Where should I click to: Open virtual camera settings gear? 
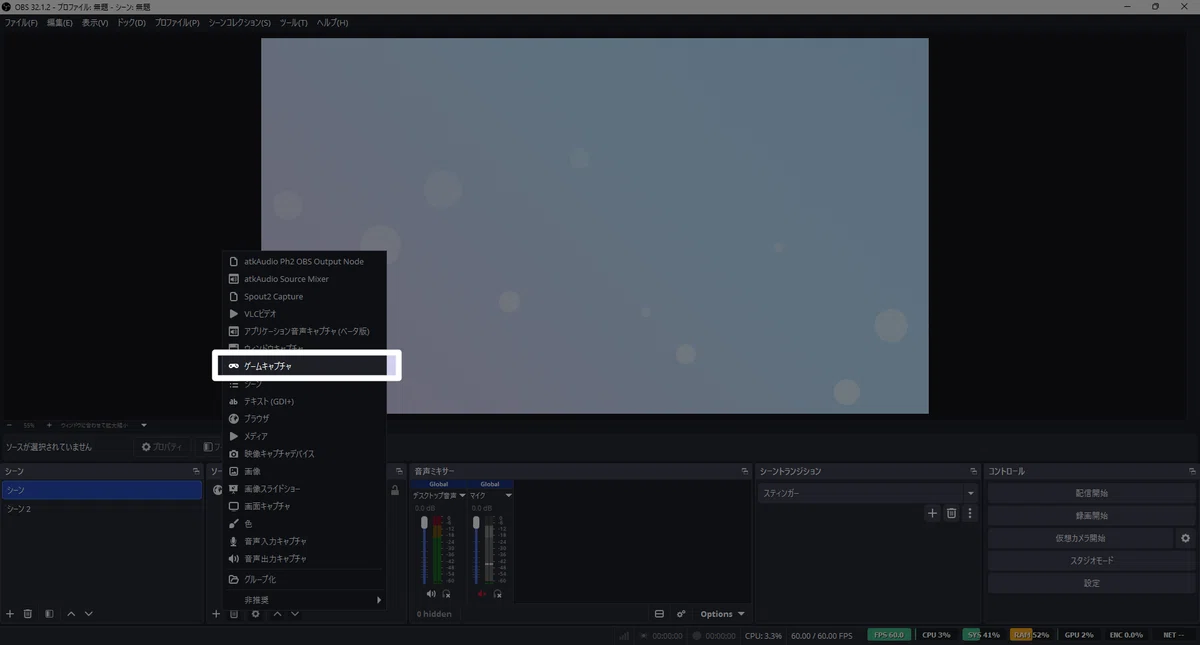pyautogui.click(x=1186, y=538)
